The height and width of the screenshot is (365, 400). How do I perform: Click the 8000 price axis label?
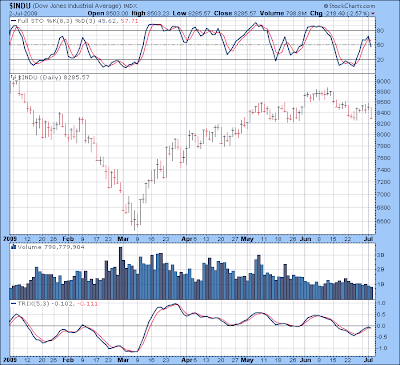click(x=383, y=135)
